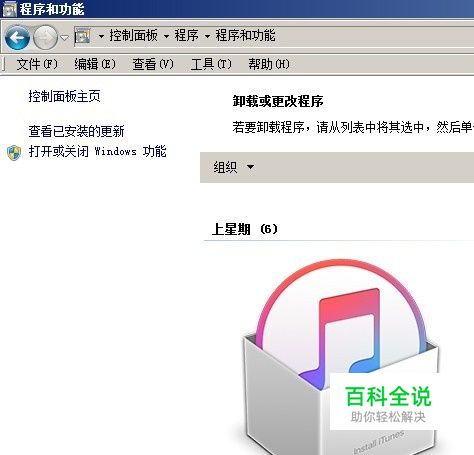
Task: Open the 组织 dropdown menu
Action: [x=234, y=167]
